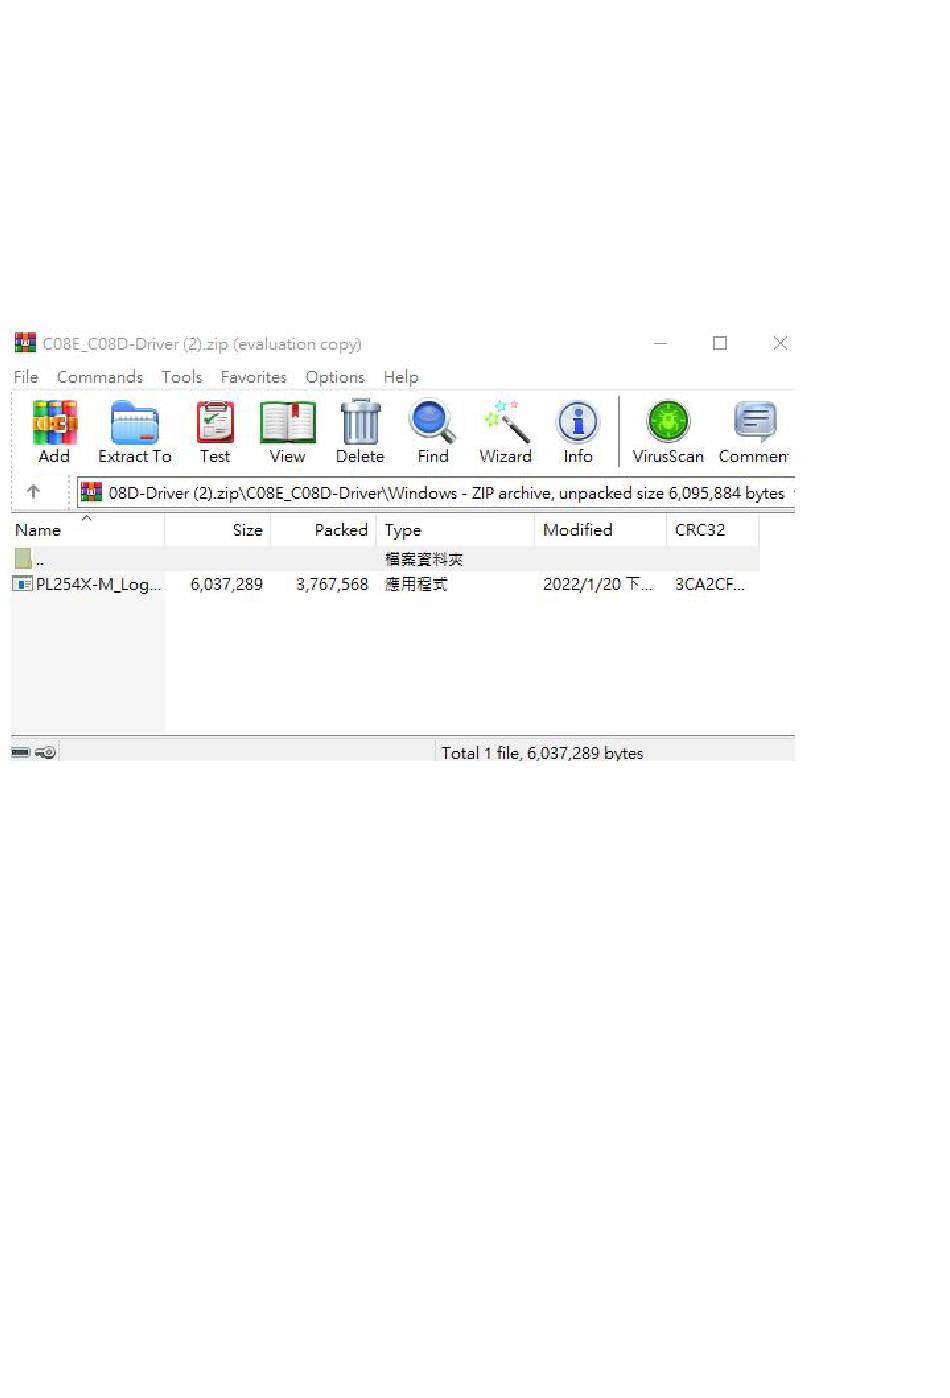Click the disk icon in status bar
This screenshot has height=1398, width=950.
(x=21, y=752)
